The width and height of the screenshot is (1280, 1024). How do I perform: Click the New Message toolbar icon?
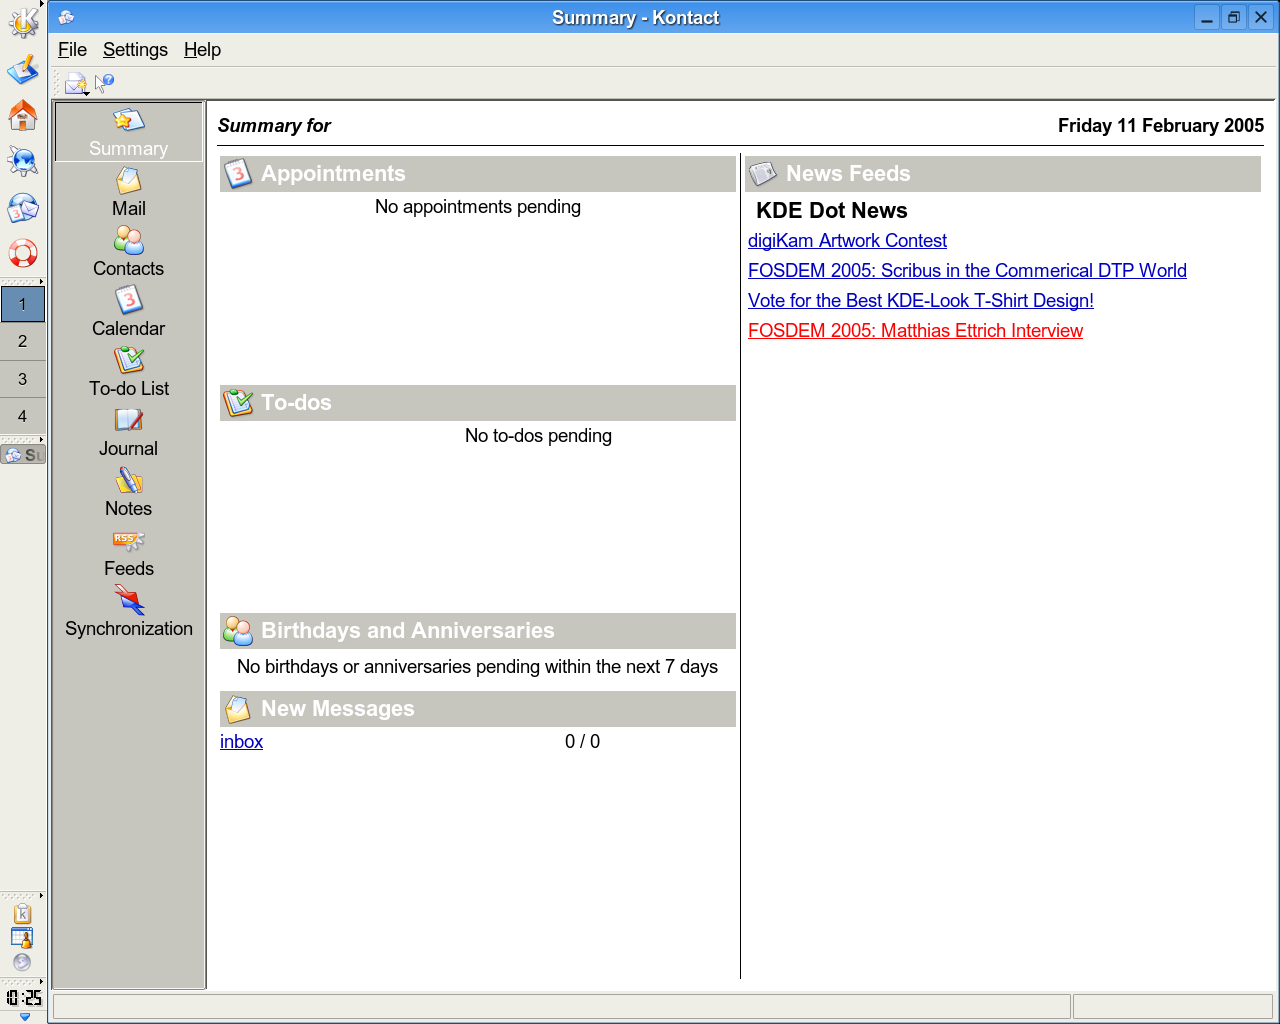(77, 84)
